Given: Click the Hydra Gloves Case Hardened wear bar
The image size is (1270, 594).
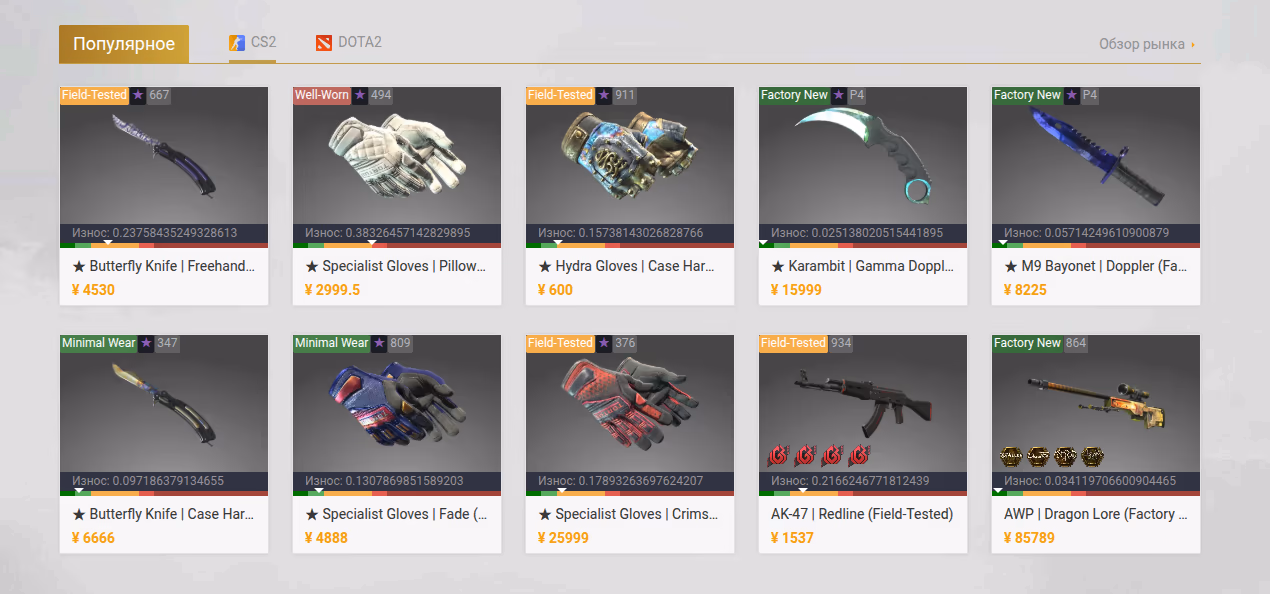Looking at the screenshot, I should 630,244.
